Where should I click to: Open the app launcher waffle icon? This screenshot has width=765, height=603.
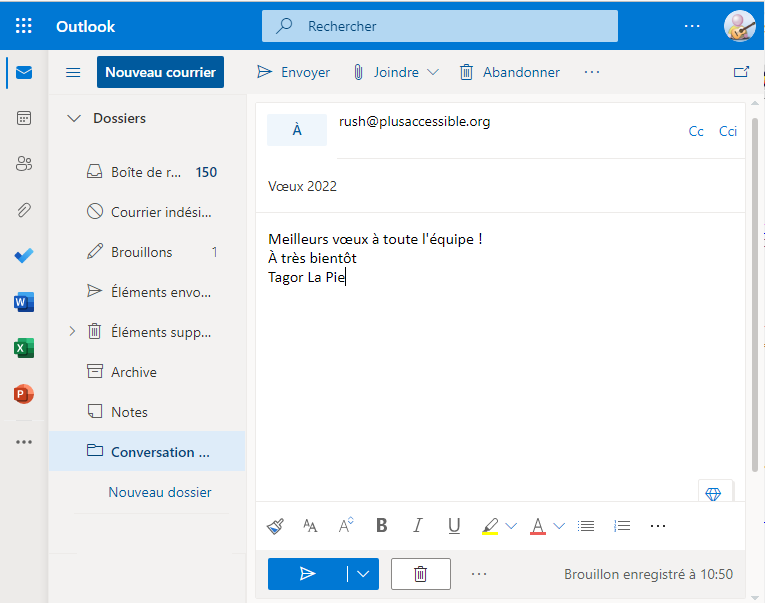pyautogui.click(x=24, y=26)
